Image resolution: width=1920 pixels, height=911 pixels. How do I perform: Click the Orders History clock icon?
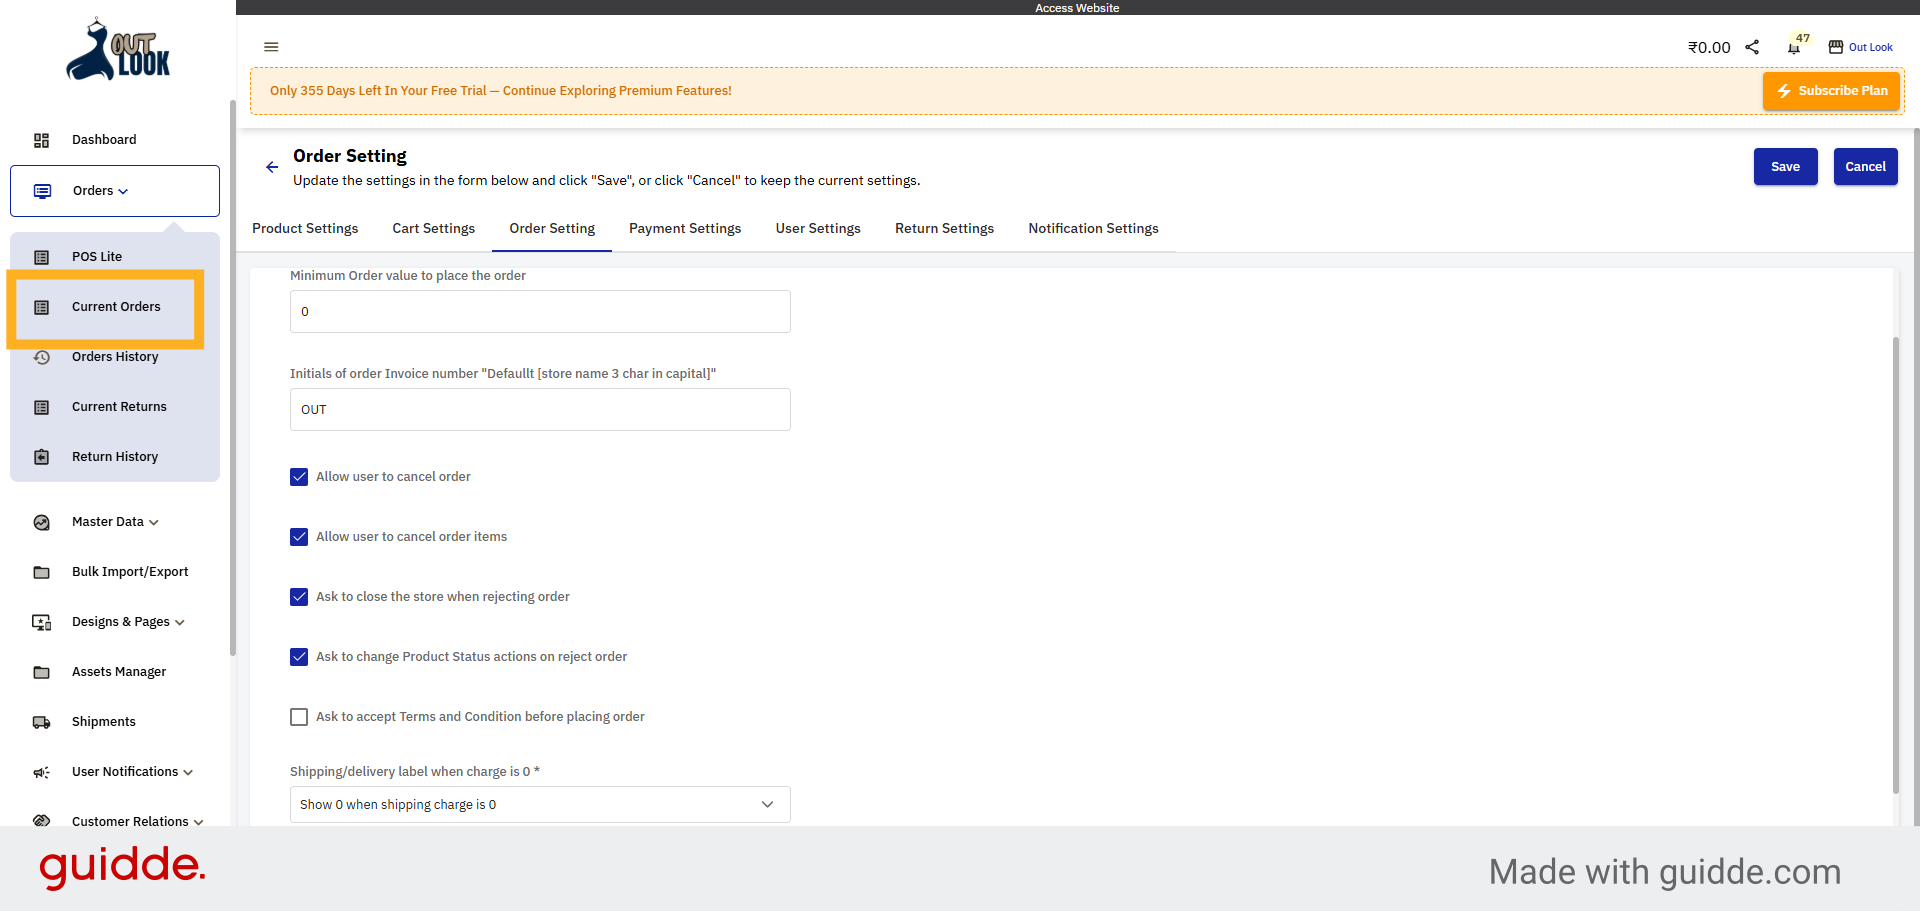[x=41, y=357]
